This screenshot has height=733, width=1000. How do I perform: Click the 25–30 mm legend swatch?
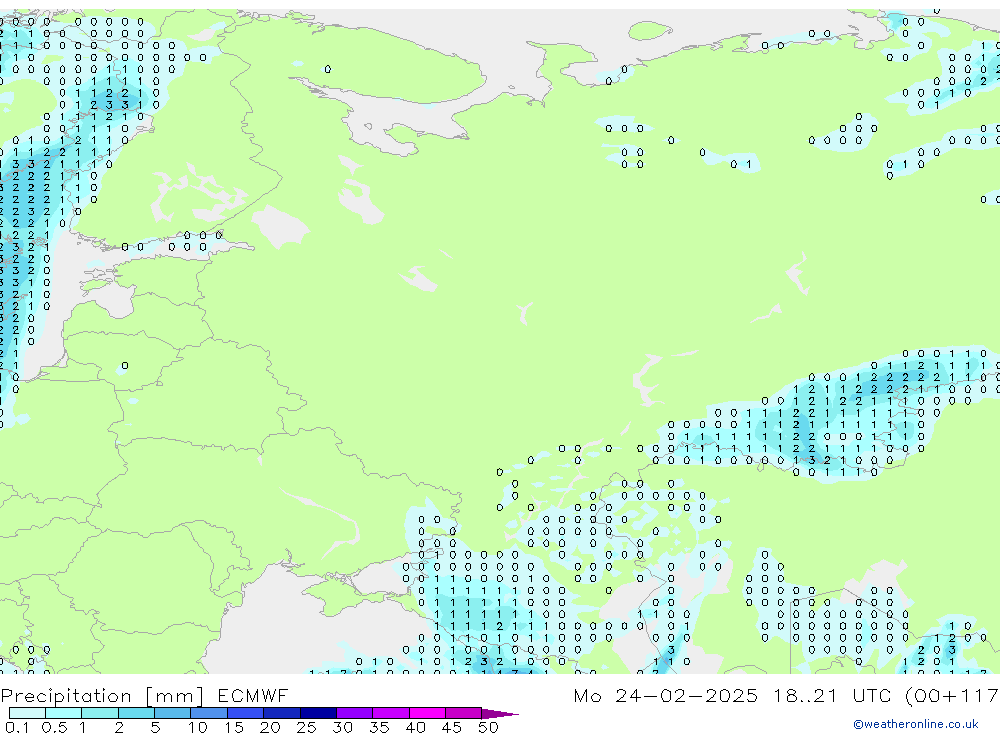point(318,713)
